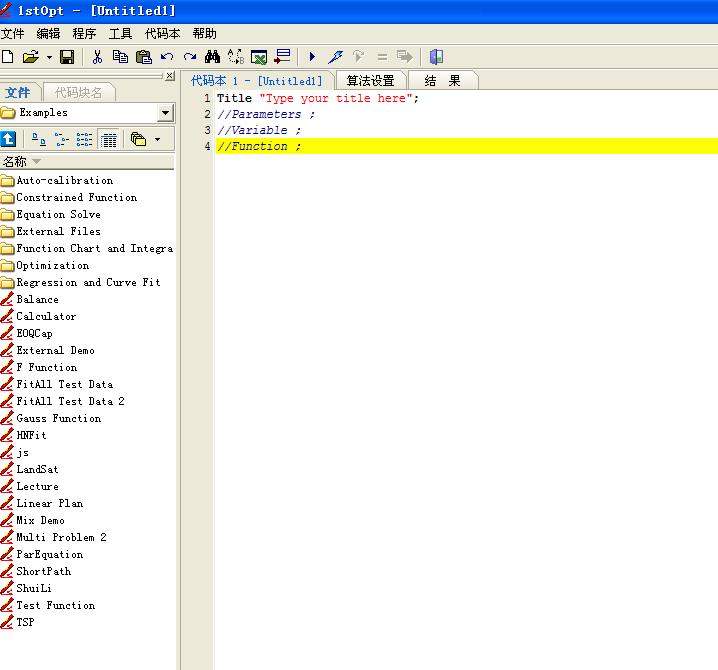This screenshot has height=670, width=718.
Task: Switch to the 算法设置 tab
Action: click(370, 81)
